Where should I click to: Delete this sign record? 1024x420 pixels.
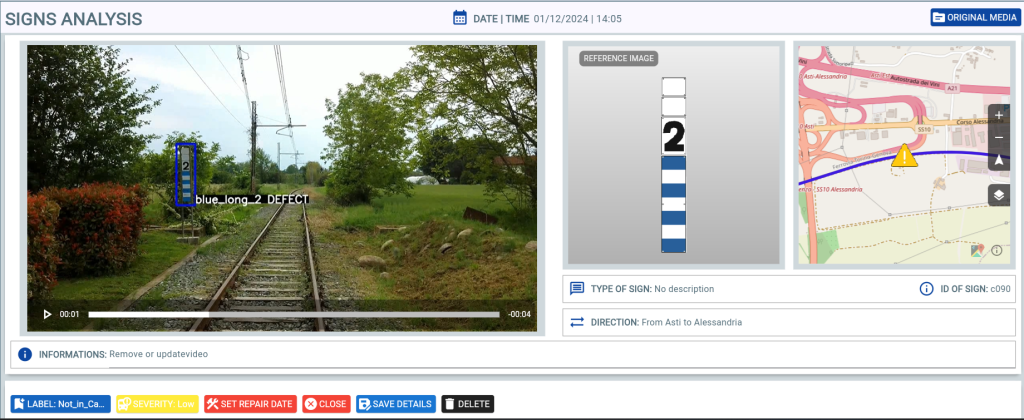tap(467, 404)
